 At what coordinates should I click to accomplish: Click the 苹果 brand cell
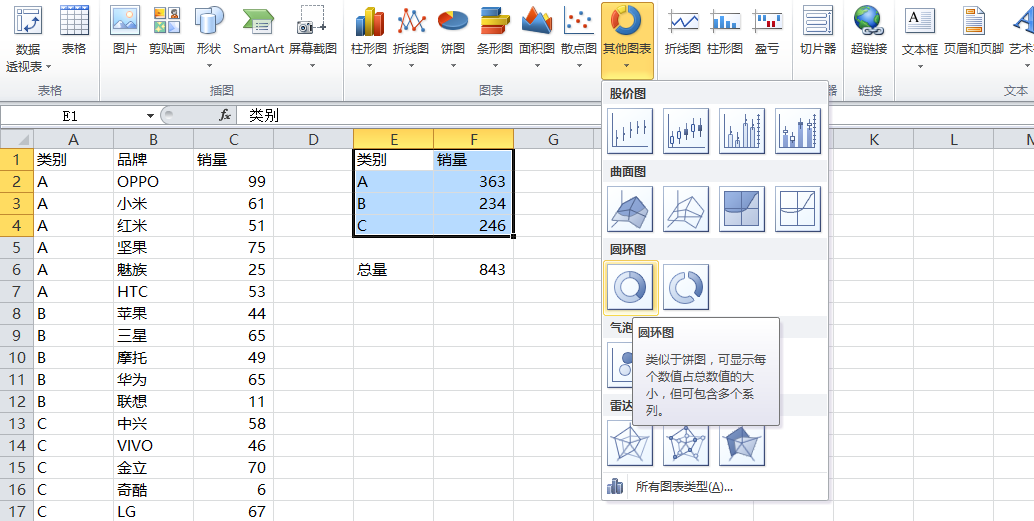pos(153,314)
